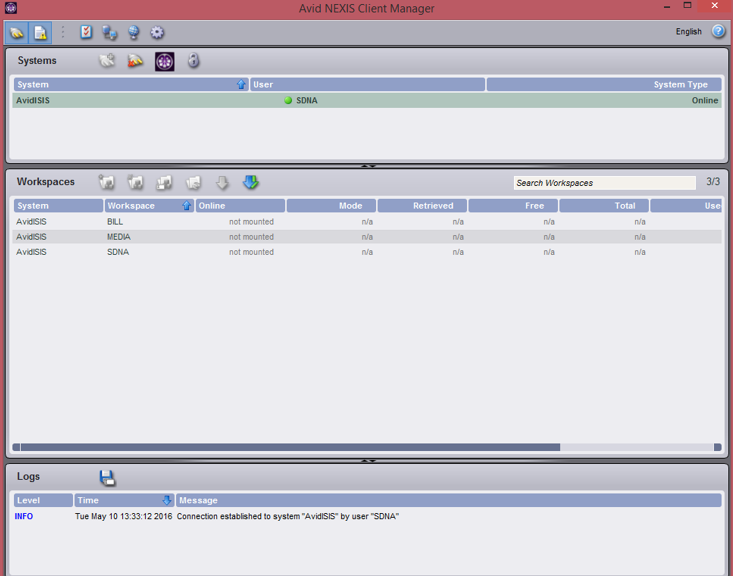Open the English language selector
This screenshot has height=576, width=733.
(x=689, y=31)
